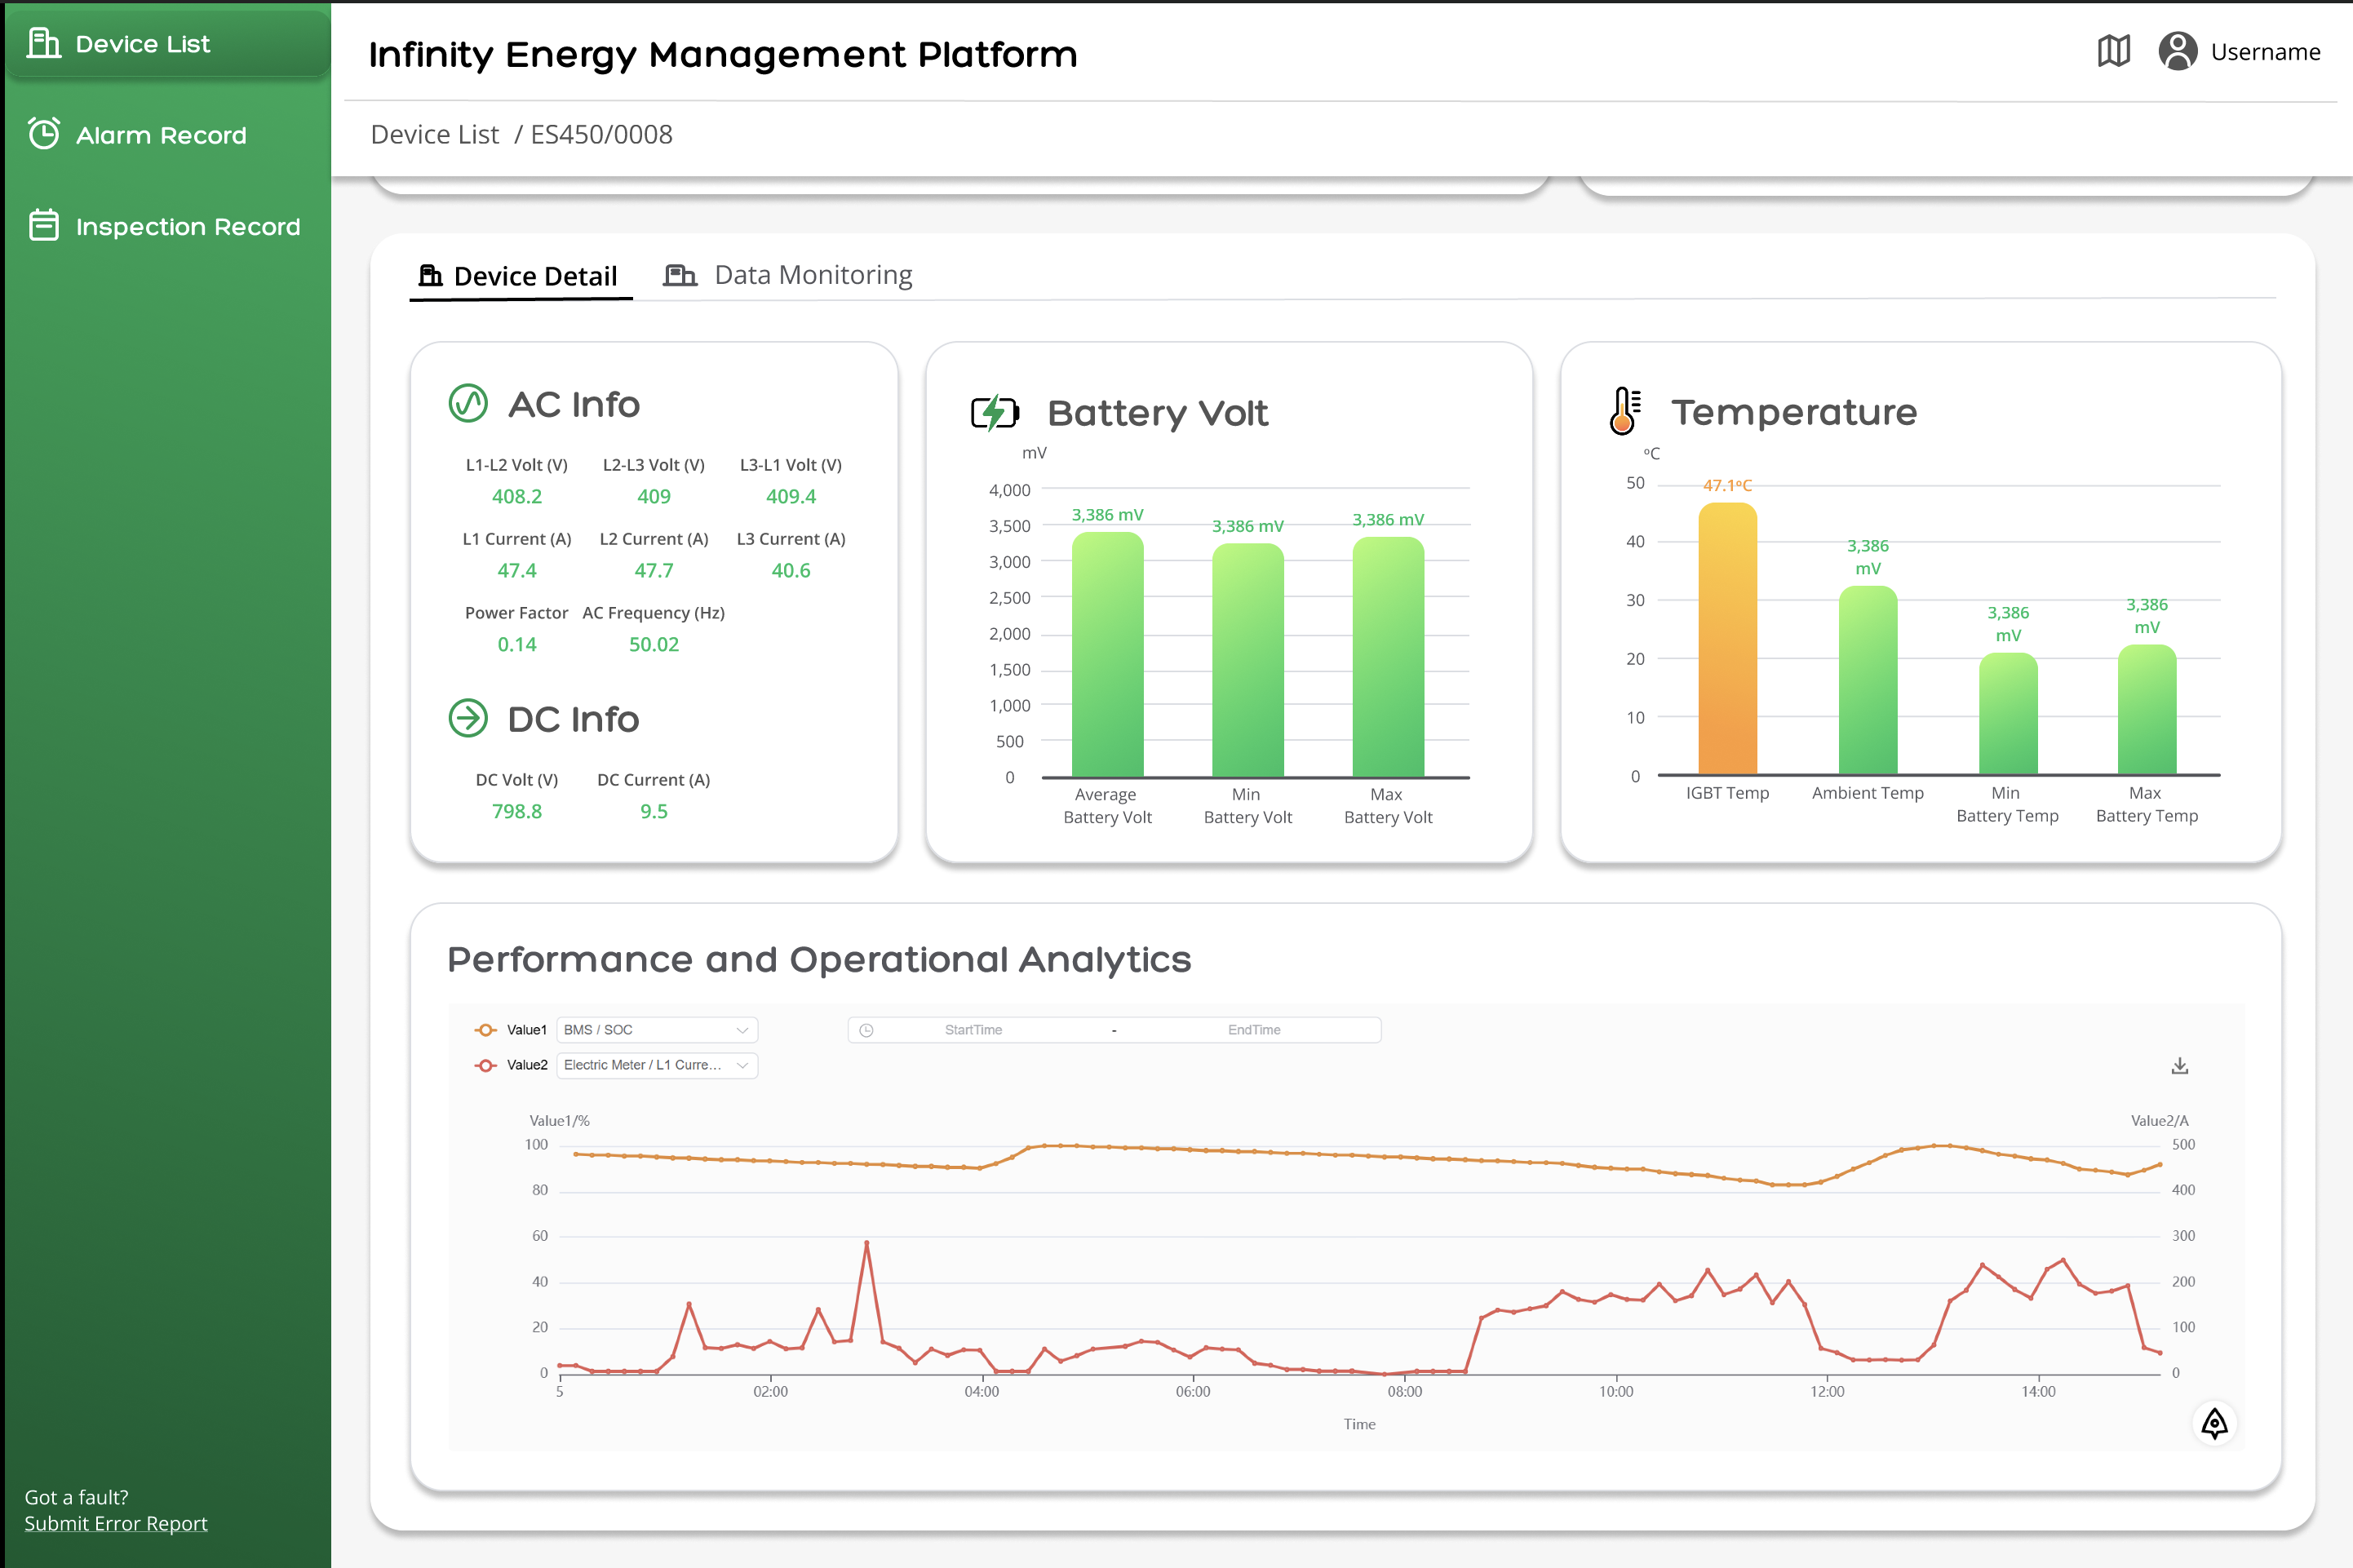
Task: Click the Infinity Energy Management Platform title
Action: pos(723,54)
